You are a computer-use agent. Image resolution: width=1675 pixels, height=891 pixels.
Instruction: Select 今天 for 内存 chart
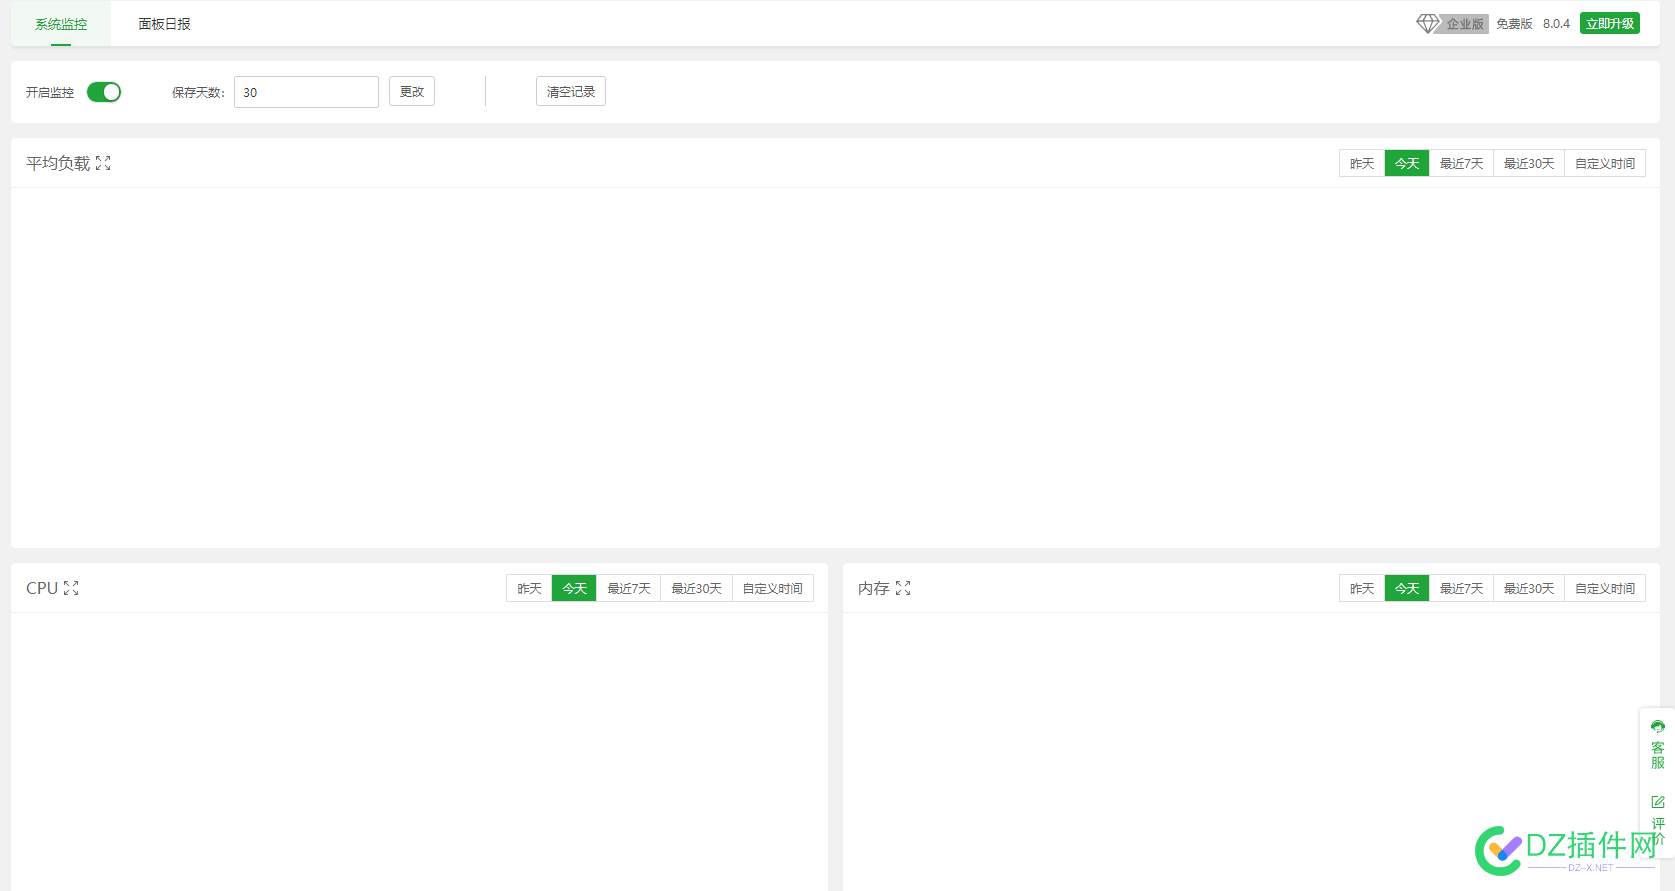[x=1407, y=588]
